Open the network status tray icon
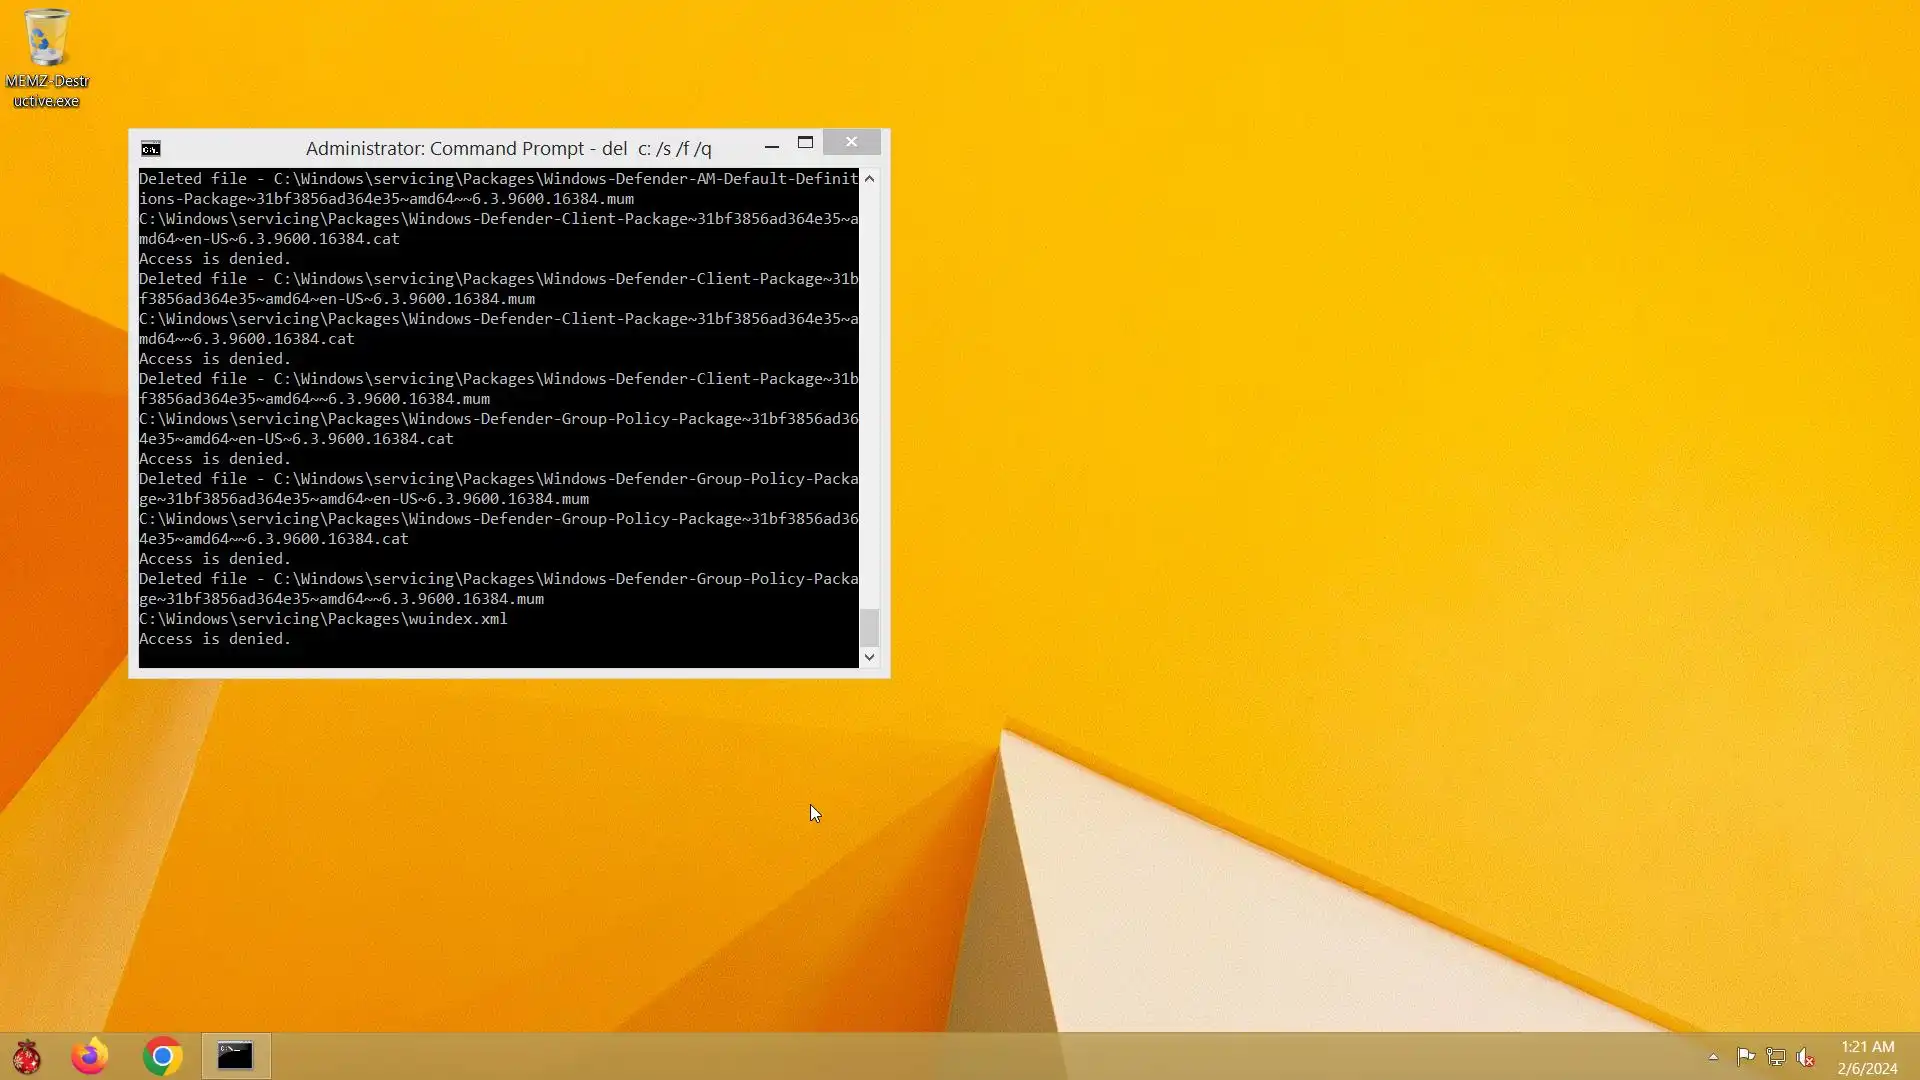Viewport: 1920px width, 1080px height. (x=1776, y=1057)
